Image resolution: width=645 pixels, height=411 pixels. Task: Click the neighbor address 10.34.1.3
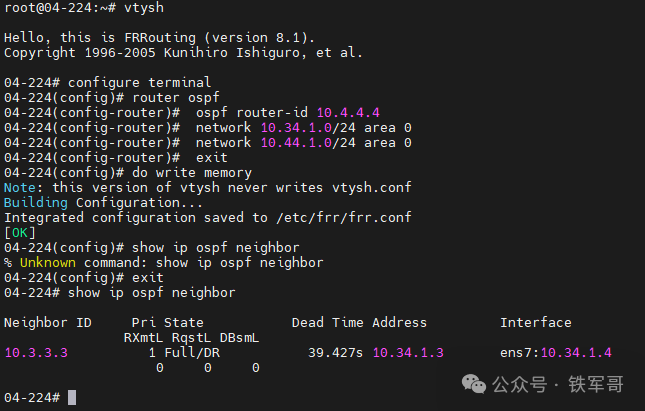point(408,352)
